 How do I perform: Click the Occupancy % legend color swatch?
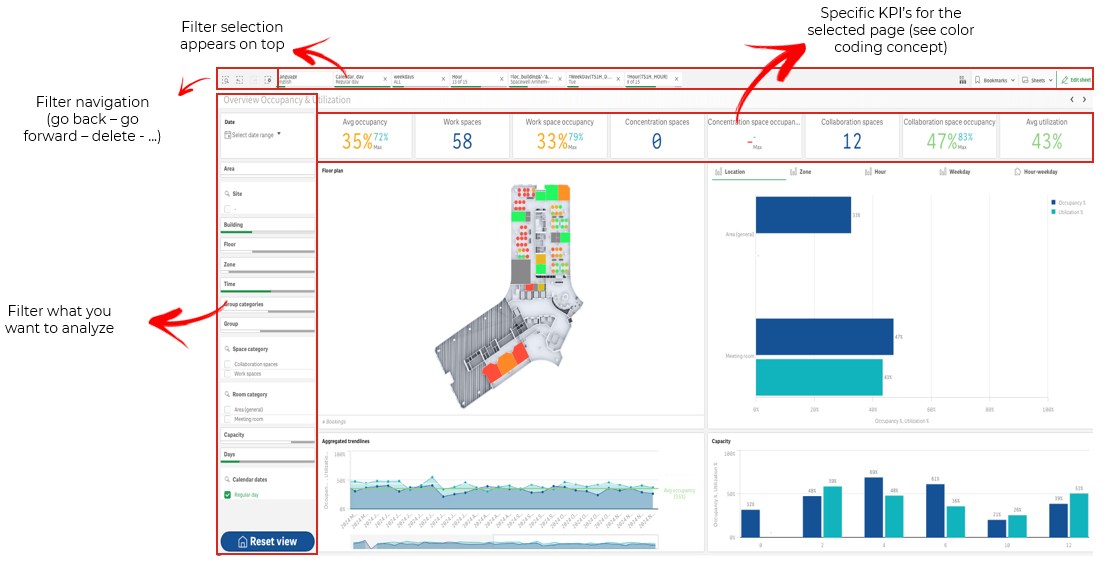1054,202
